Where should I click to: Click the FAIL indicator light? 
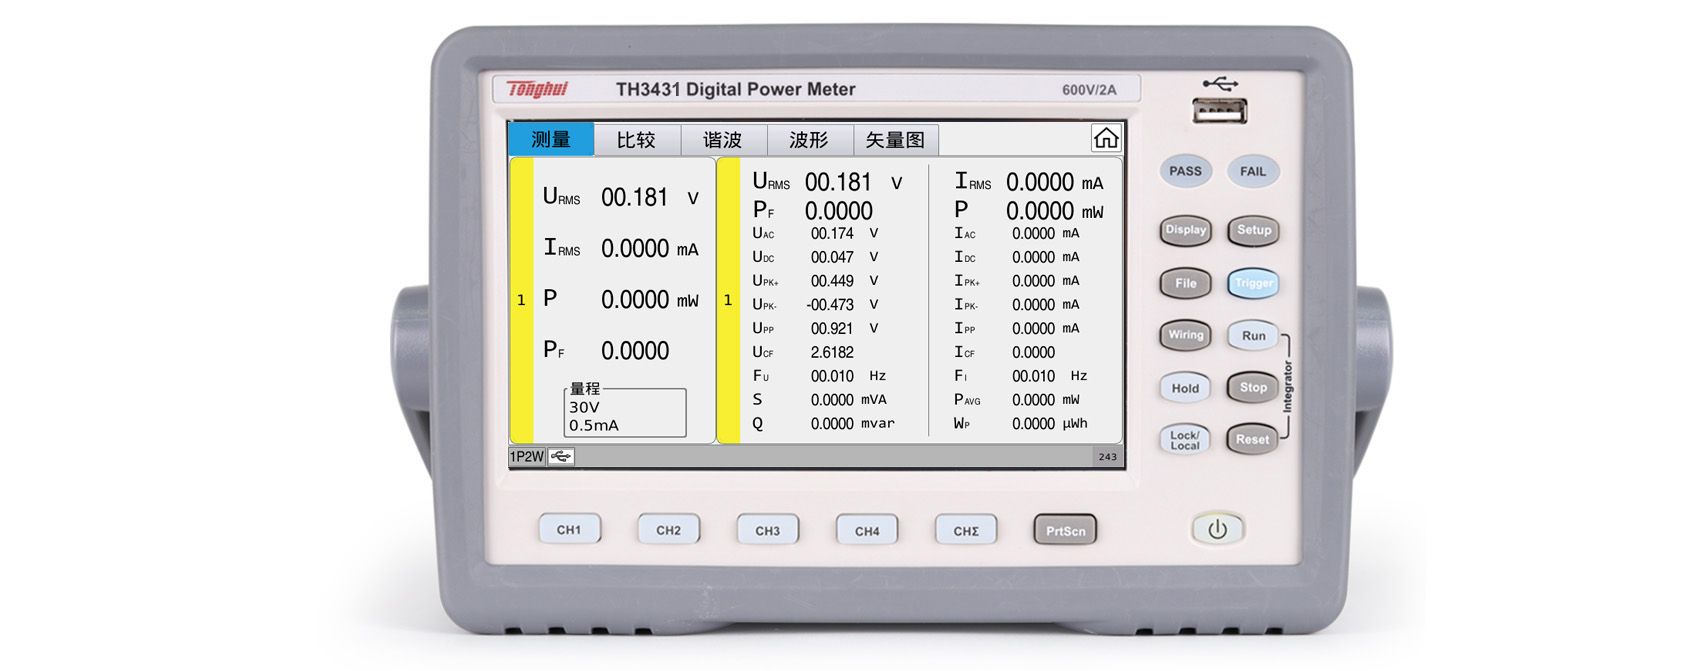click(1253, 171)
